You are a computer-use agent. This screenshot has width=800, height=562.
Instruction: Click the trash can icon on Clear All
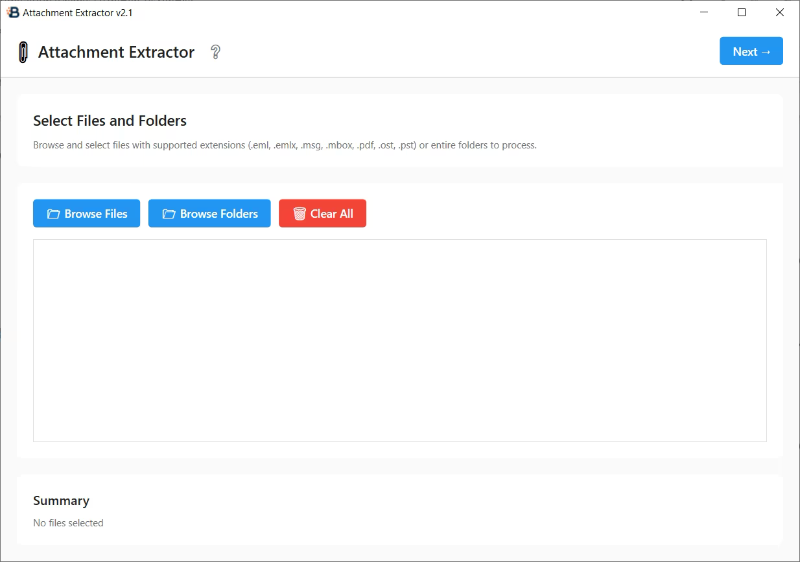[x=299, y=214]
